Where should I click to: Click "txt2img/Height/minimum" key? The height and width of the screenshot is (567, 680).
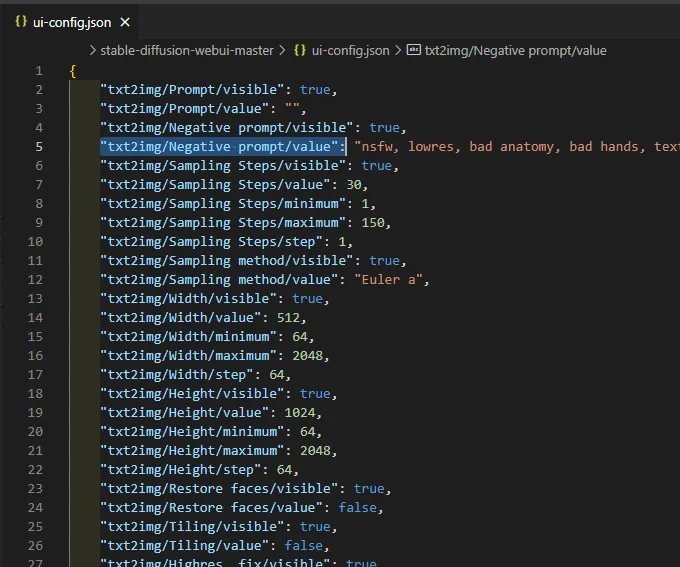tap(192, 432)
